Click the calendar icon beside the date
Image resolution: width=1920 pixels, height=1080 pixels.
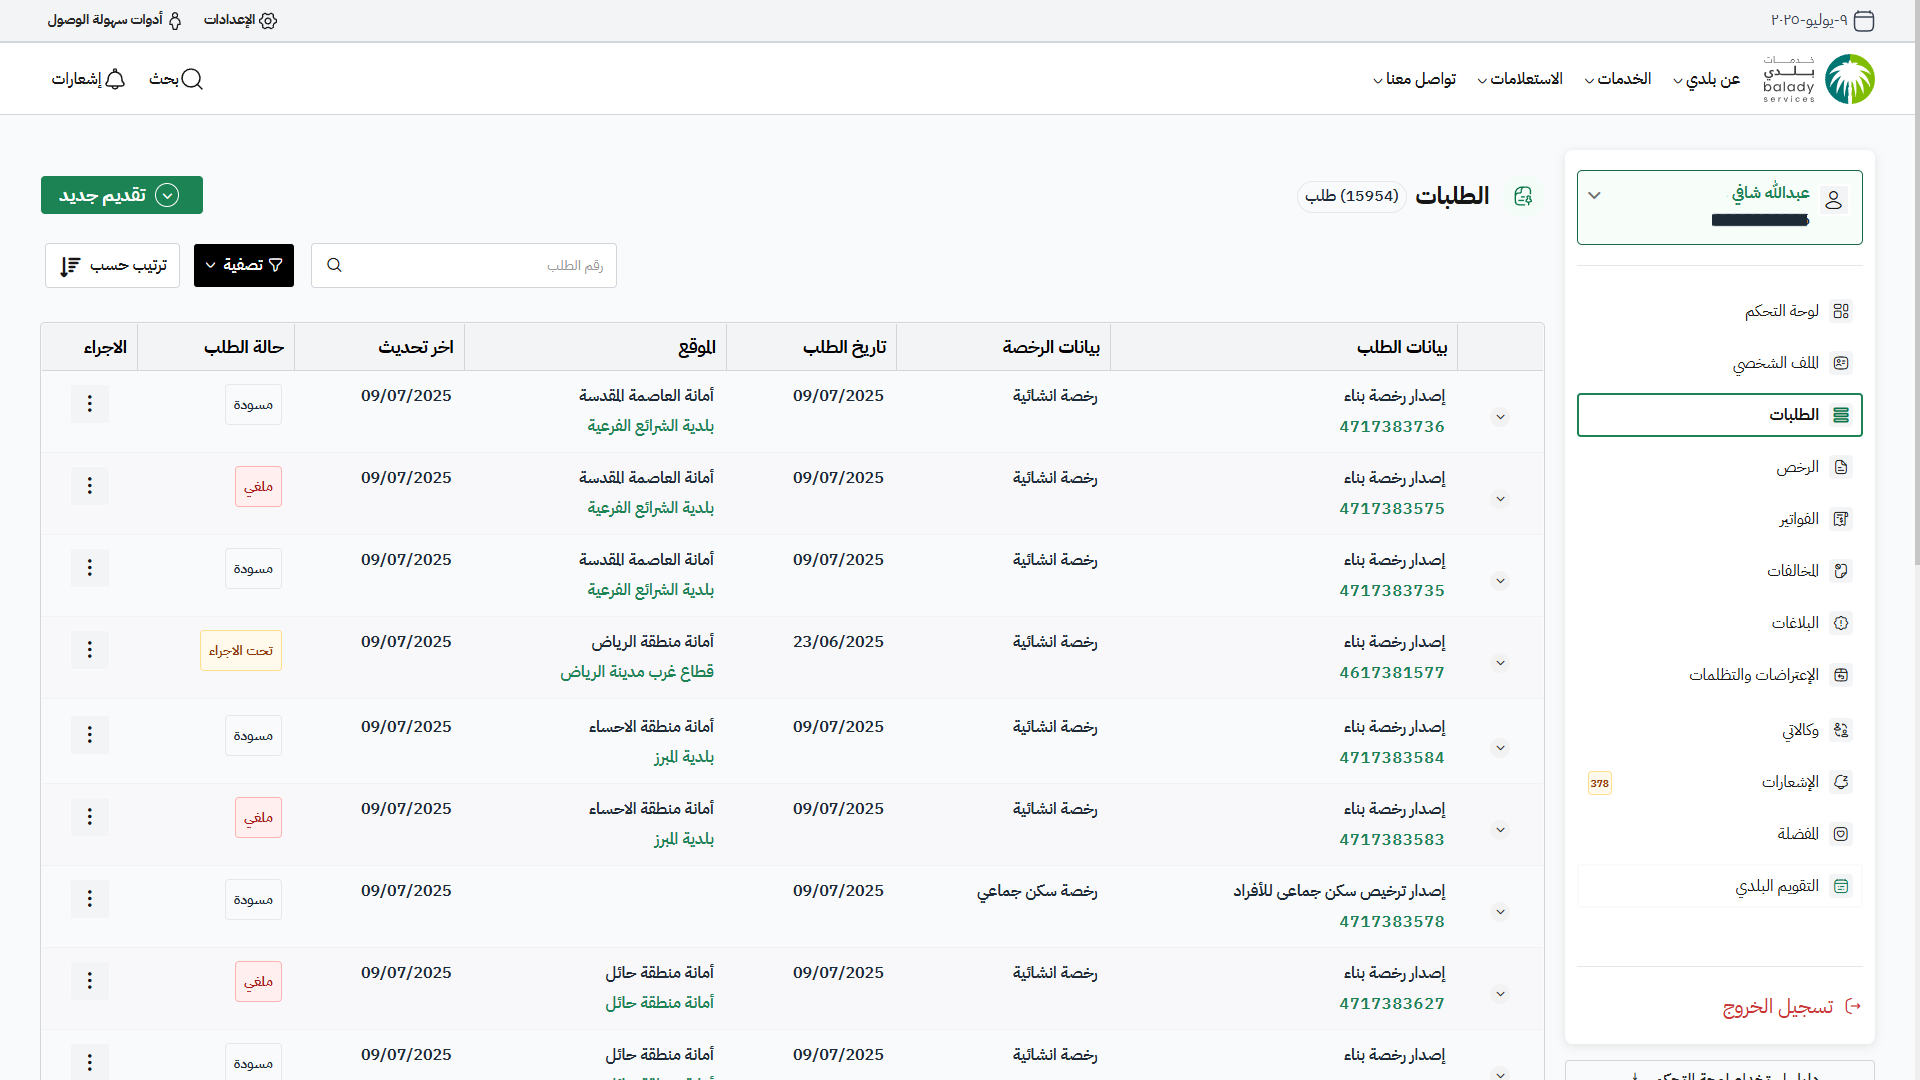(x=1863, y=20)
